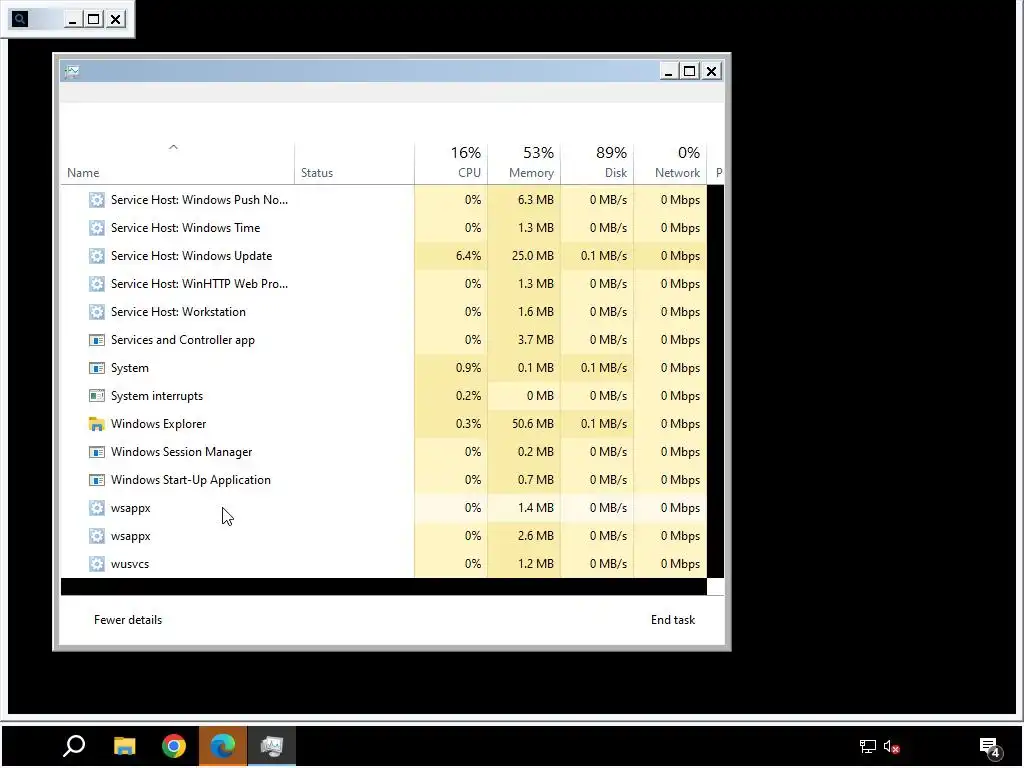Click the 0.9% CPU value for System

(468, 368)
